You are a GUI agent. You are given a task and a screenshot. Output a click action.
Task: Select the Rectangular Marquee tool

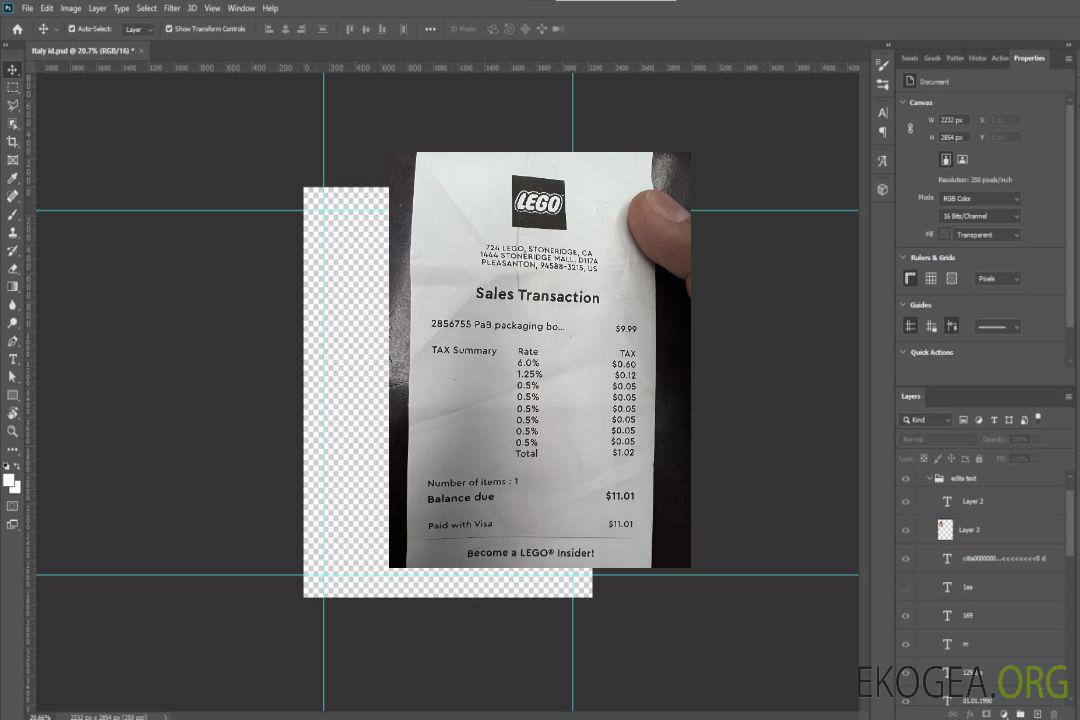[12, 88]
